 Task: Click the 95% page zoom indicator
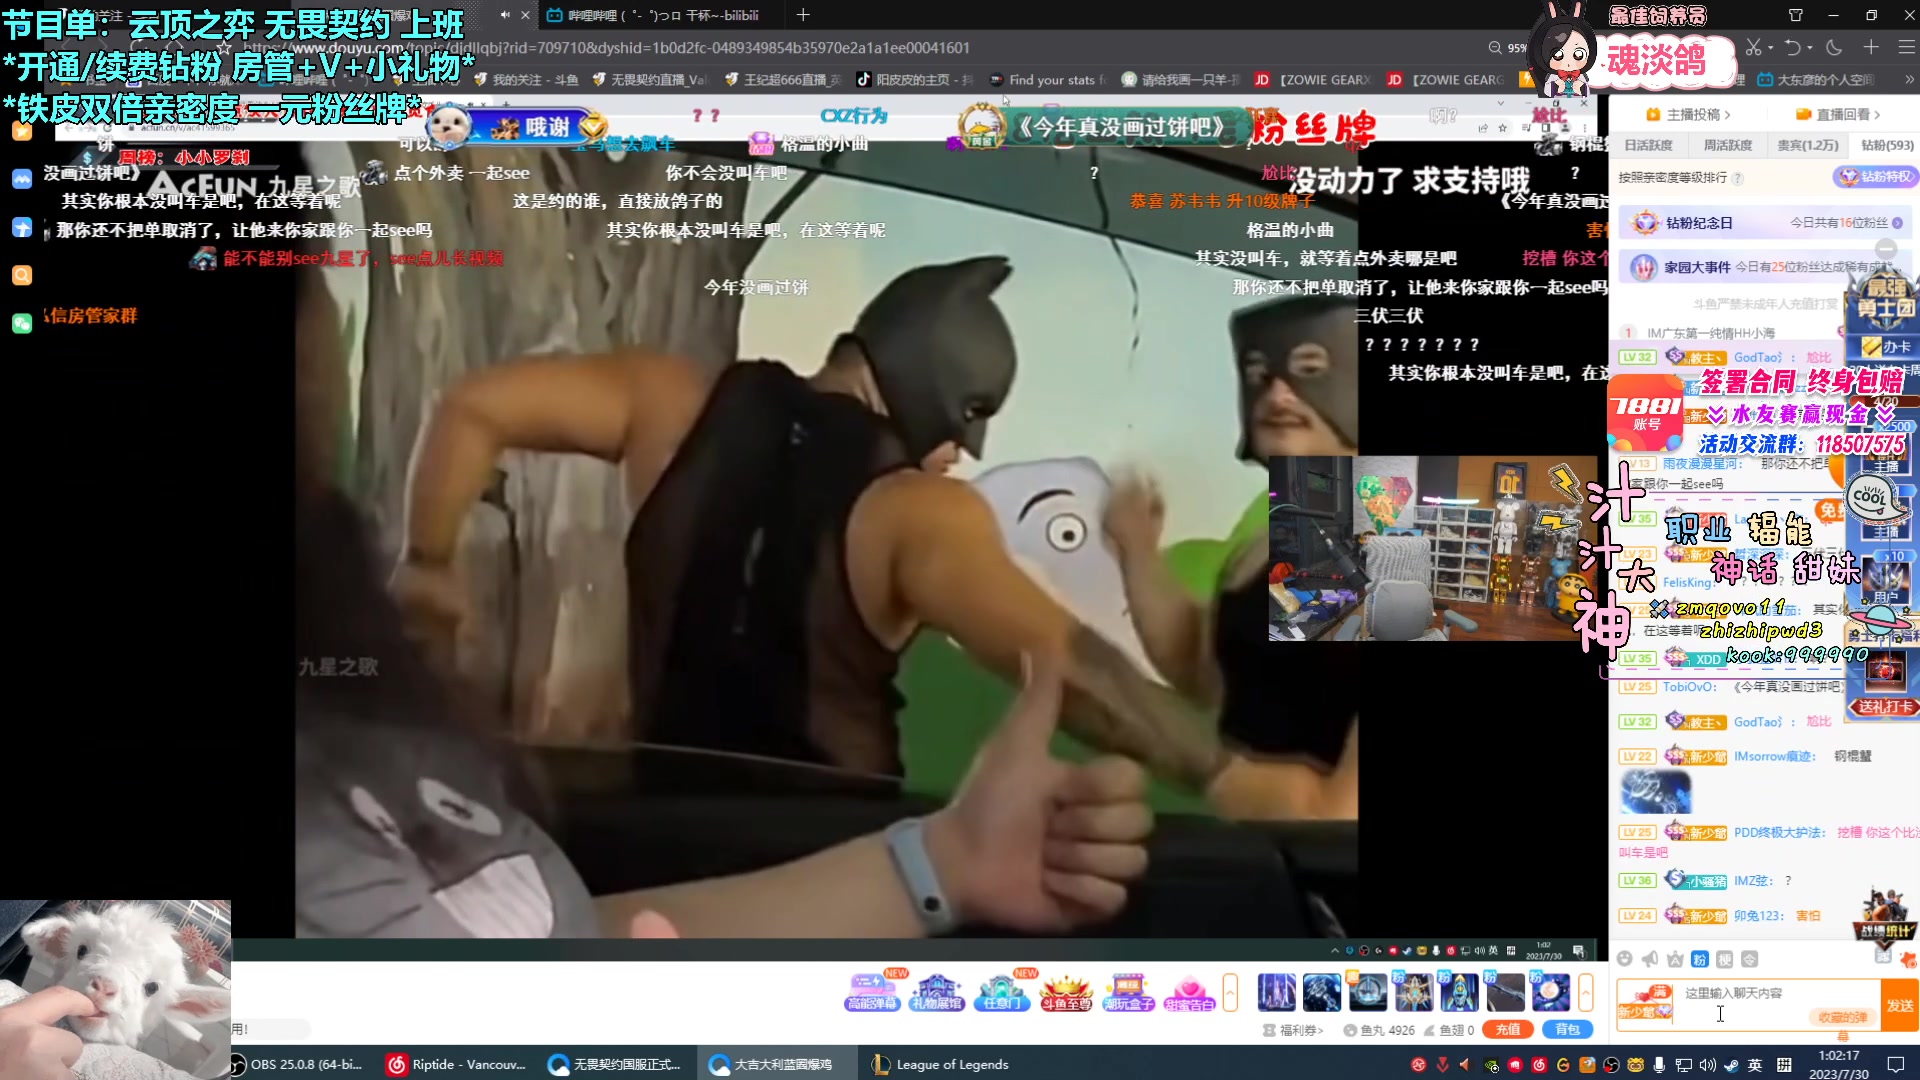click(x=1508, y=47)
